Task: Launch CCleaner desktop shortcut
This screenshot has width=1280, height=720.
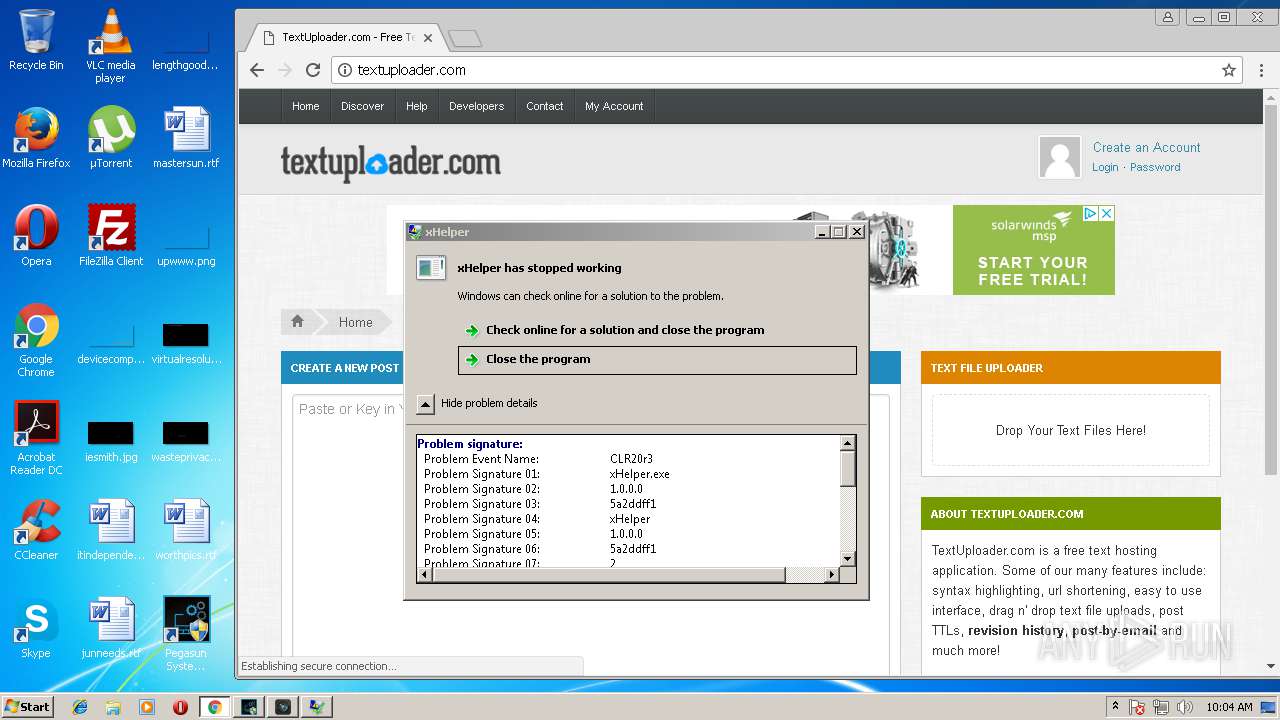Action: click(36, 530)
